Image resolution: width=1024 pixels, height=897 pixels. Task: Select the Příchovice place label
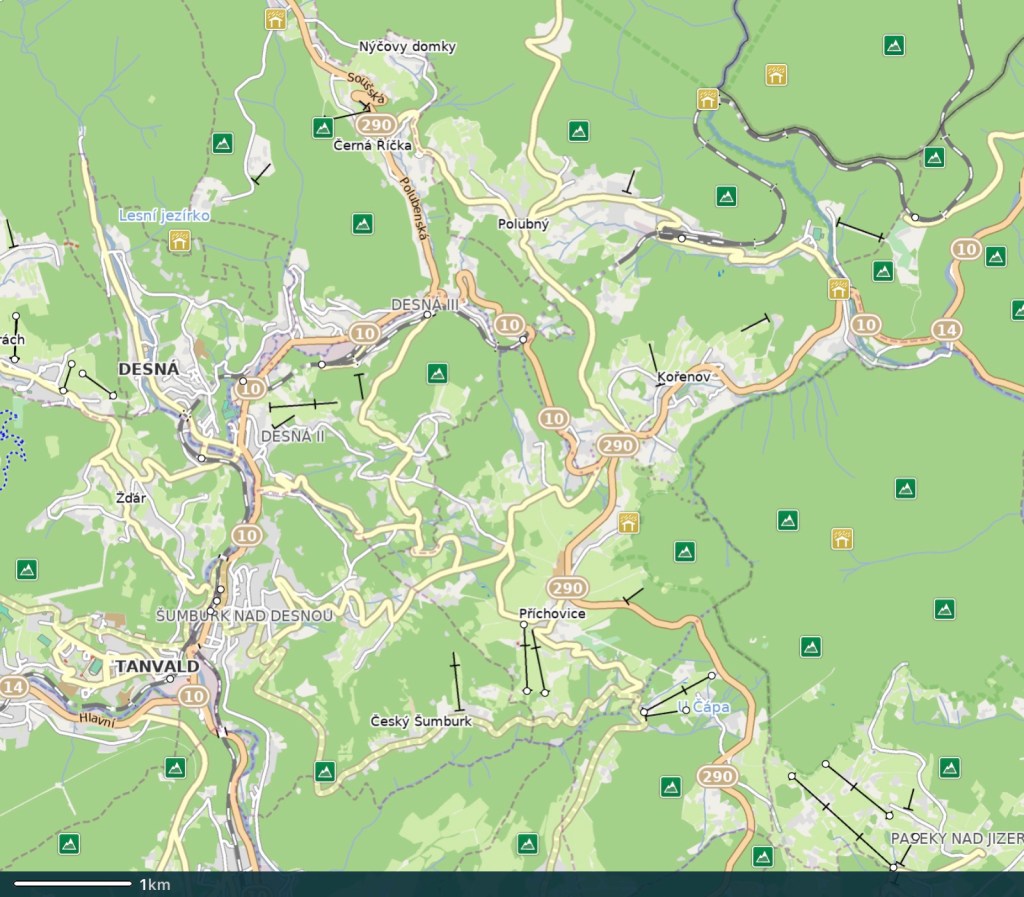point(552,613)
